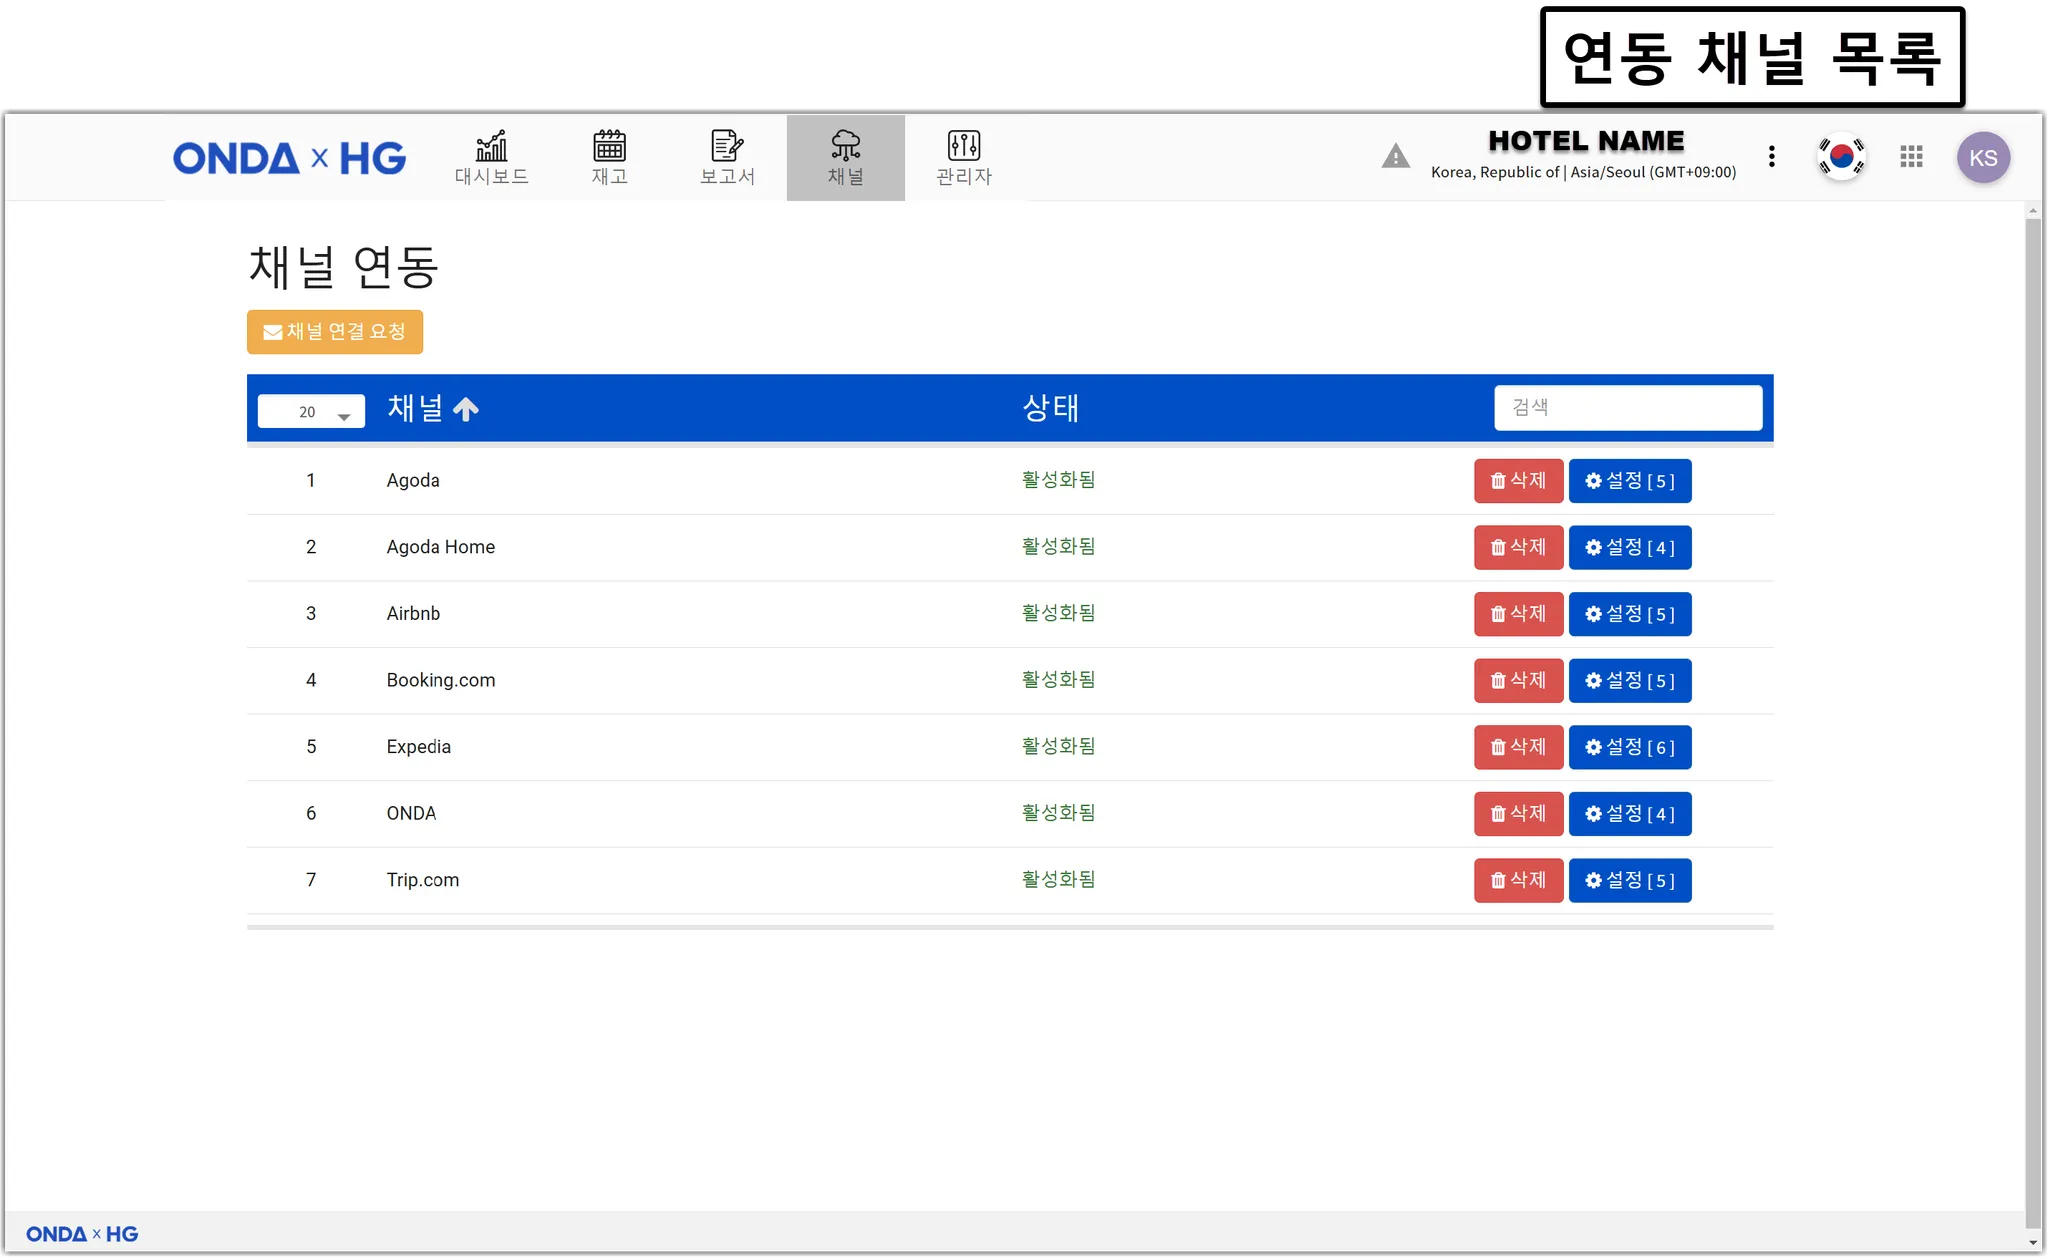Click the warning triangle alert icon
This screenshot has height=1257, width=2048.
pos(1395,157)
